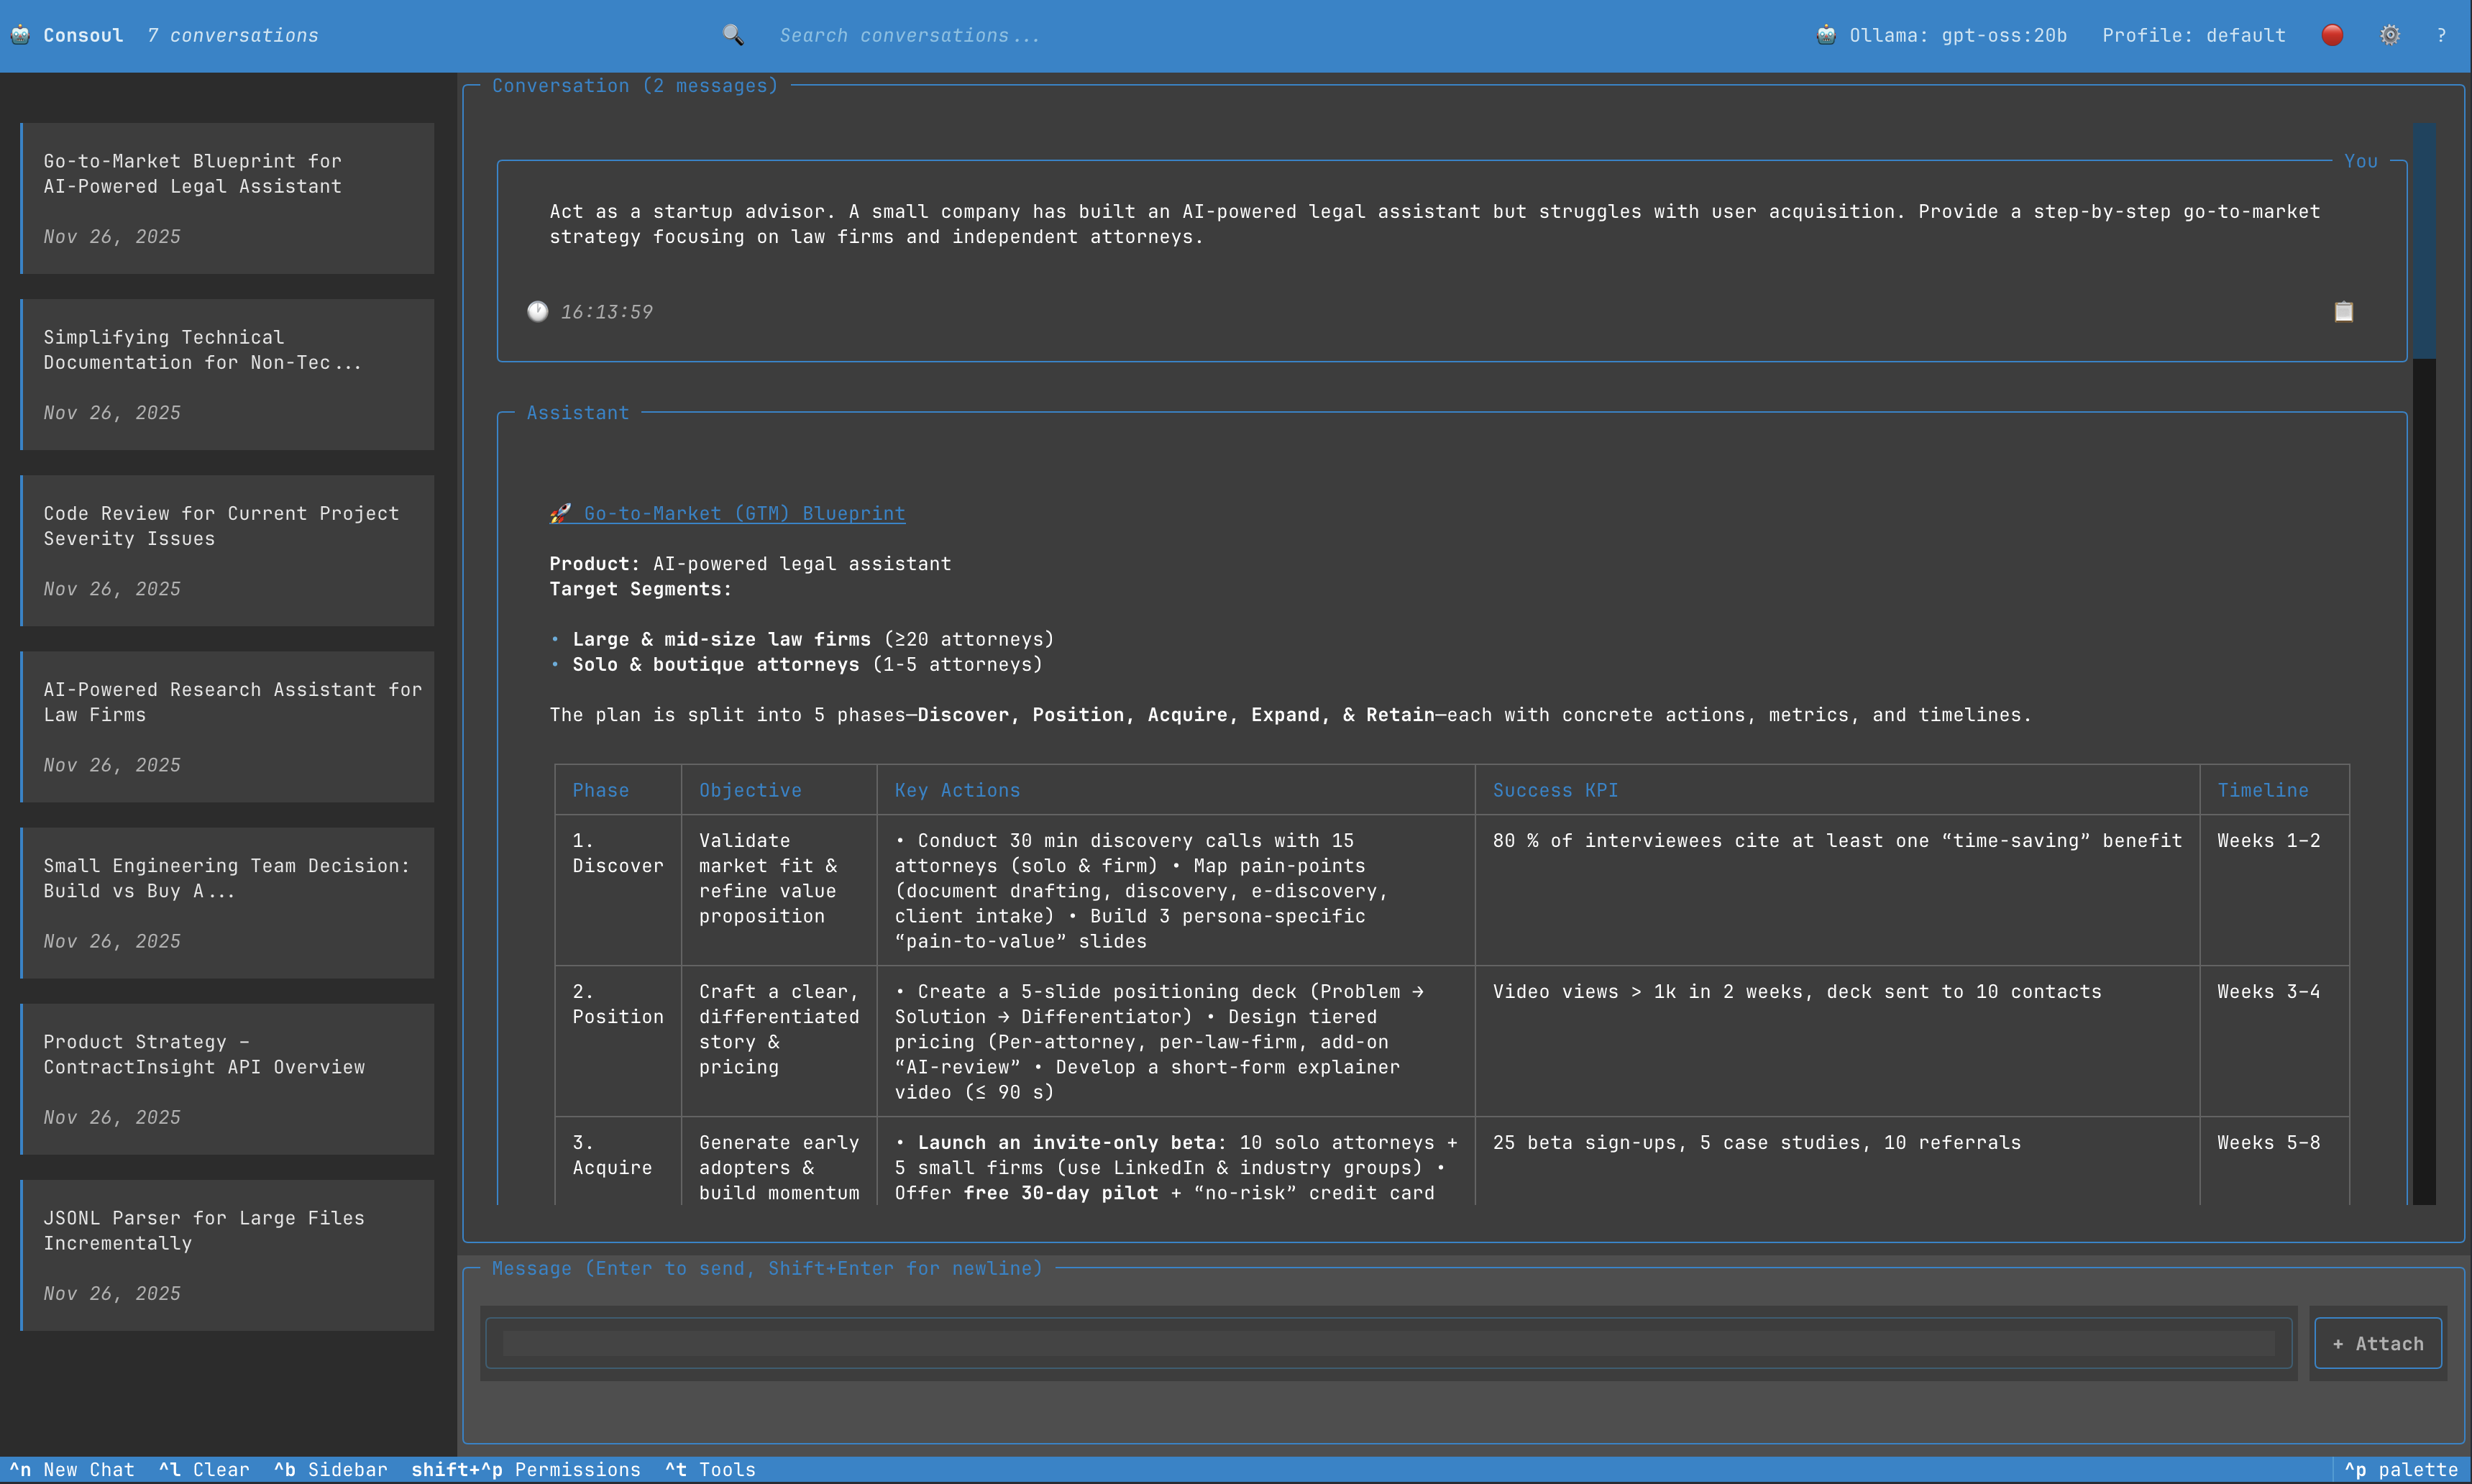Open settings via the gear icon
Image resolution: width=2472 pixels, height=1484 pixels.
point(2389,35)
